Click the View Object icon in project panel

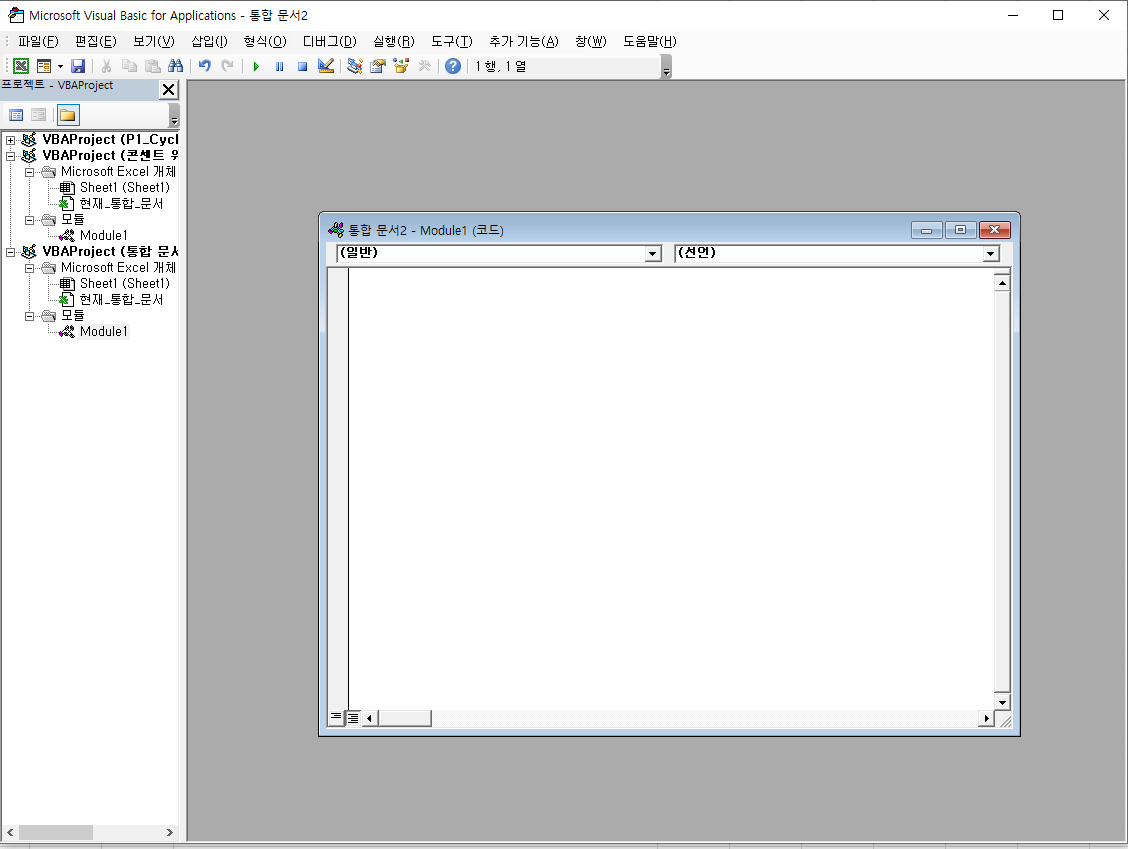coord(39,115)
